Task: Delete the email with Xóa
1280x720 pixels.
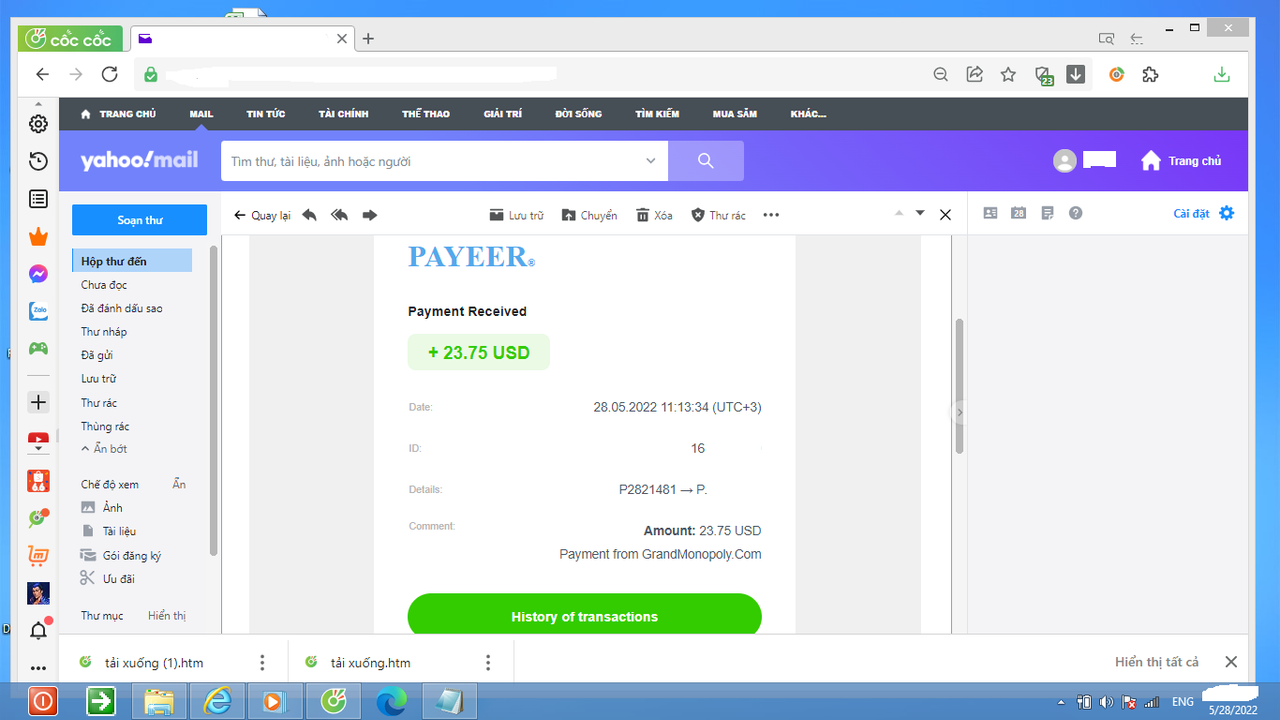Action: tap(654, 215)
